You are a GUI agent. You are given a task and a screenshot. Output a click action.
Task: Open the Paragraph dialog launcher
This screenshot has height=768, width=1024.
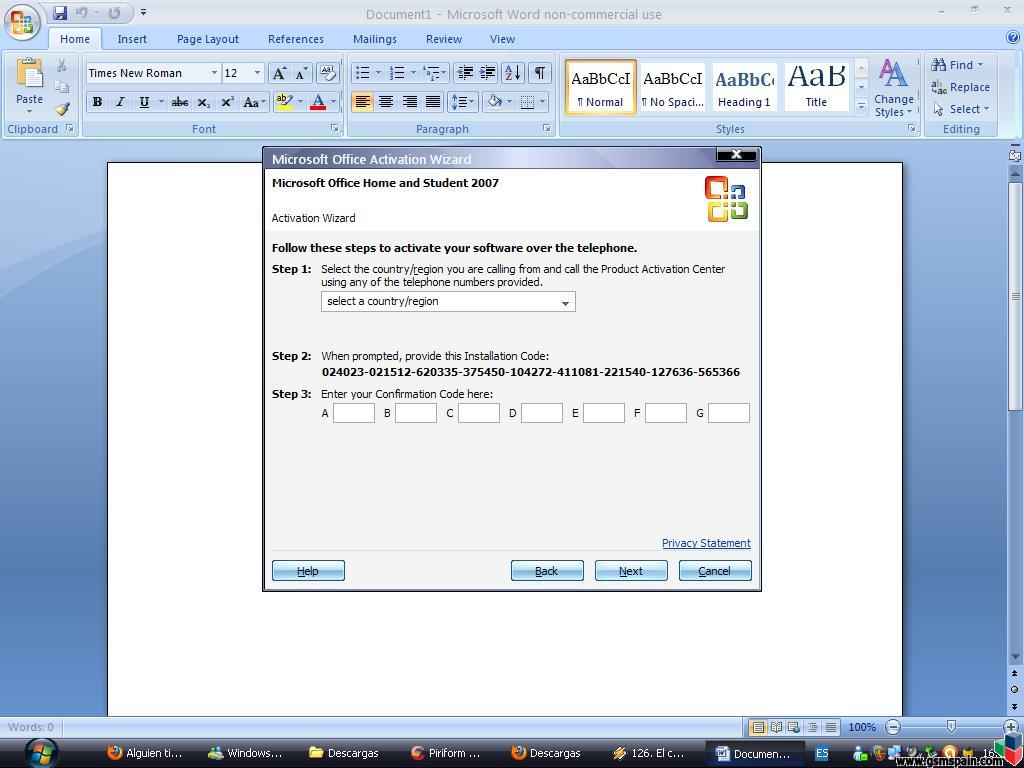pos(547,129)
